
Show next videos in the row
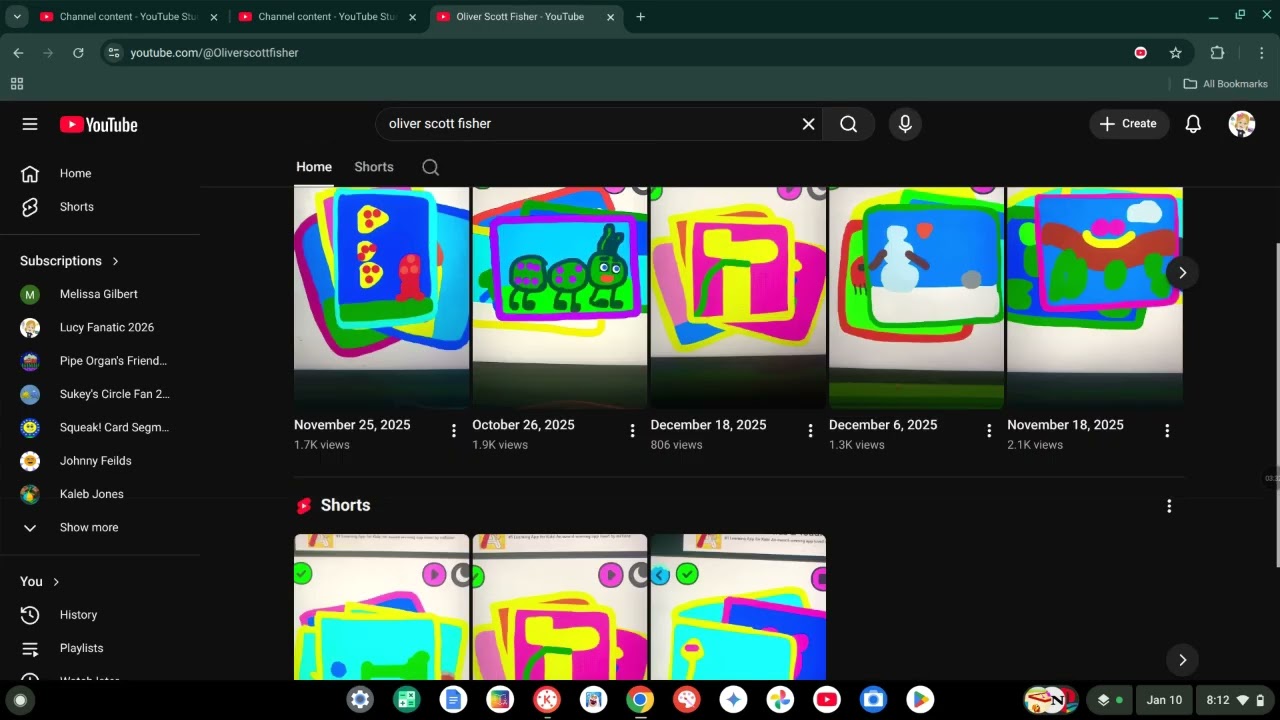pyautogui.click(x=1182, y=273)
